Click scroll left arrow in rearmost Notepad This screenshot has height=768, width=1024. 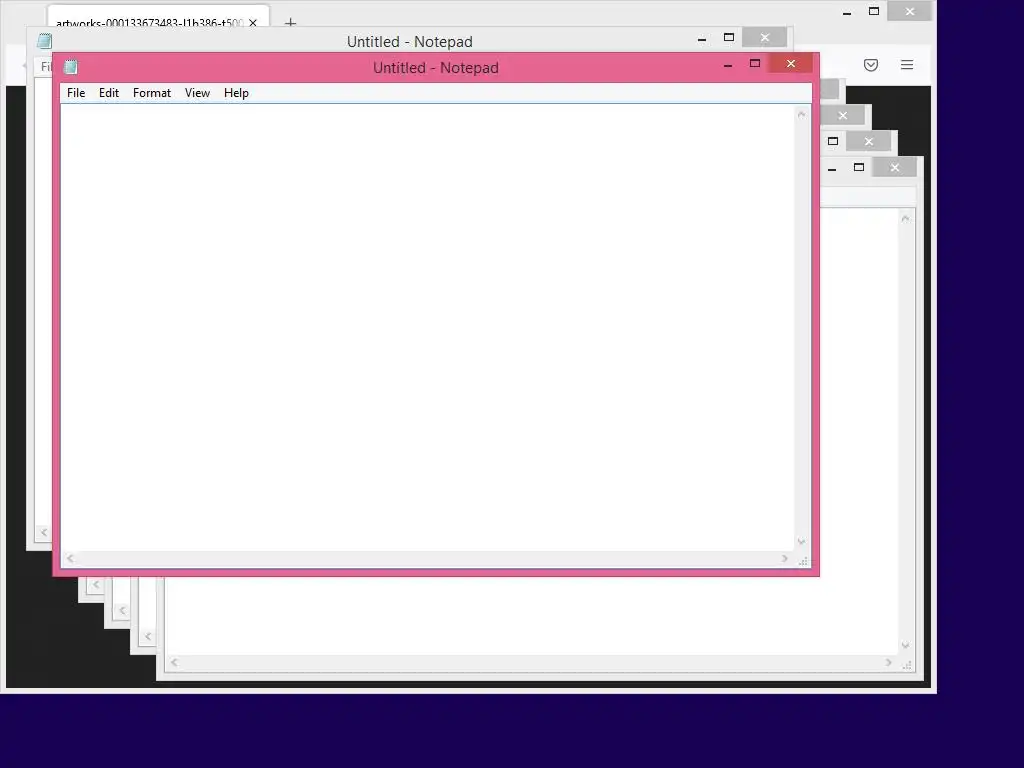coord(174,662)
